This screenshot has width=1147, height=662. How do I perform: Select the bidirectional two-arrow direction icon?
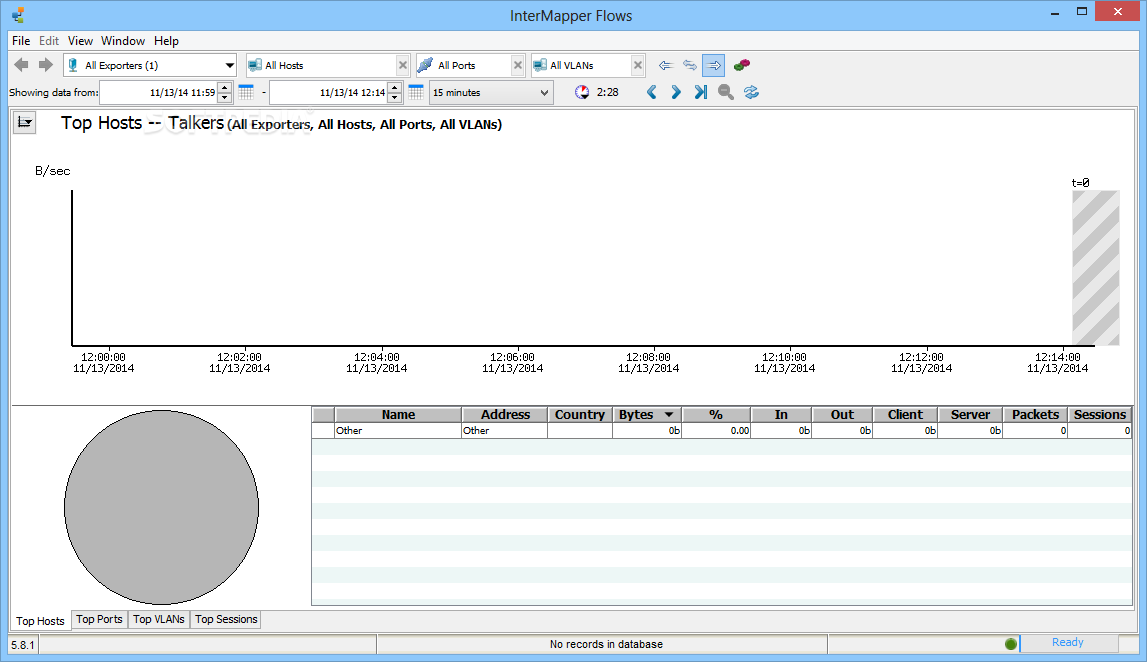pos(690,65)
